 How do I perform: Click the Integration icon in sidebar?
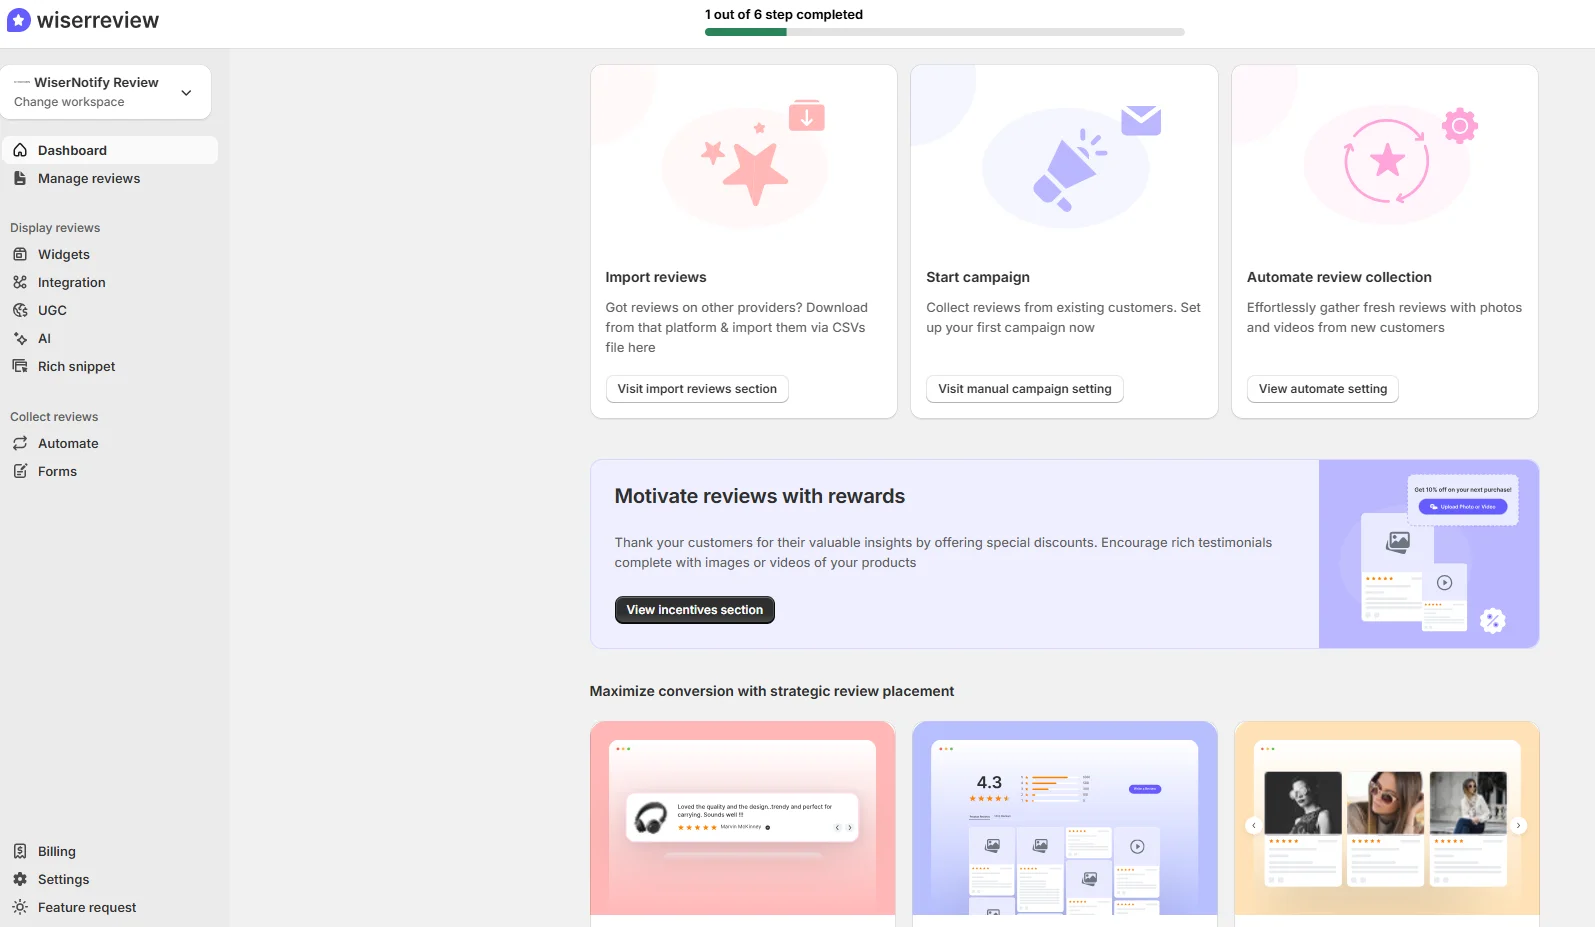(20, 282)
